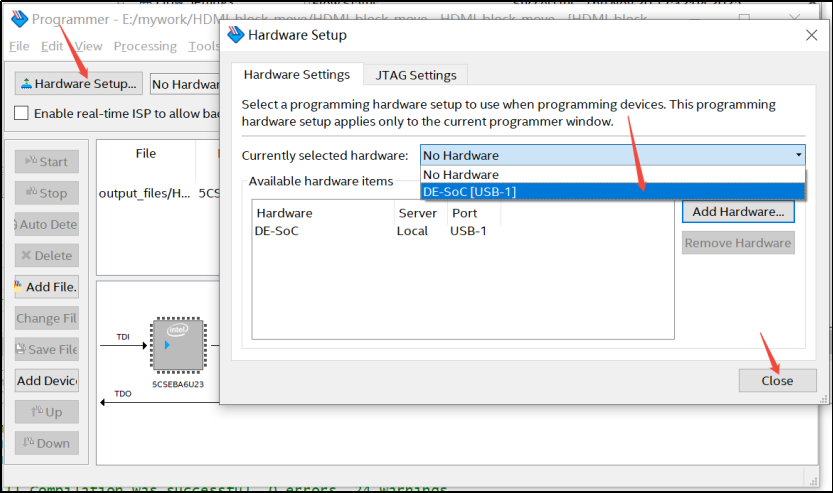Click the X of Hardware Setup dialog
Viewport: 833px width, 493px height.
[811, 35]
